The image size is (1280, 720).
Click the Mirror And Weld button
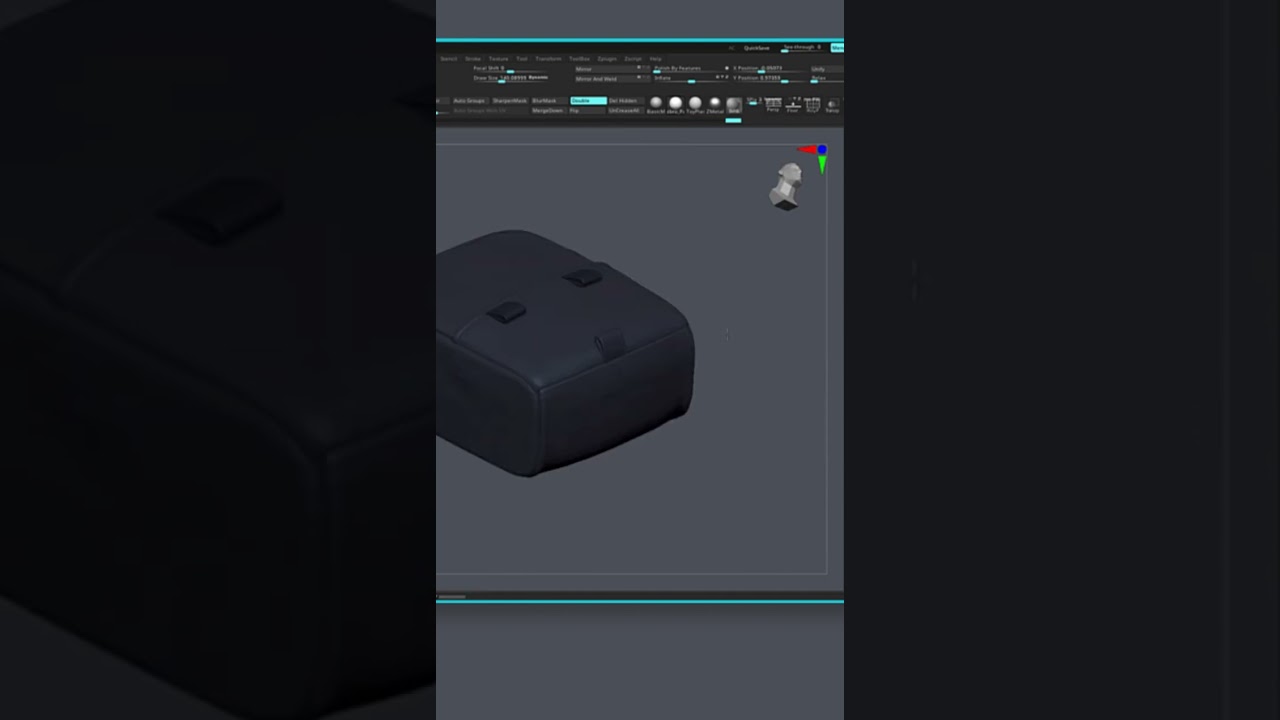point(596,79)
